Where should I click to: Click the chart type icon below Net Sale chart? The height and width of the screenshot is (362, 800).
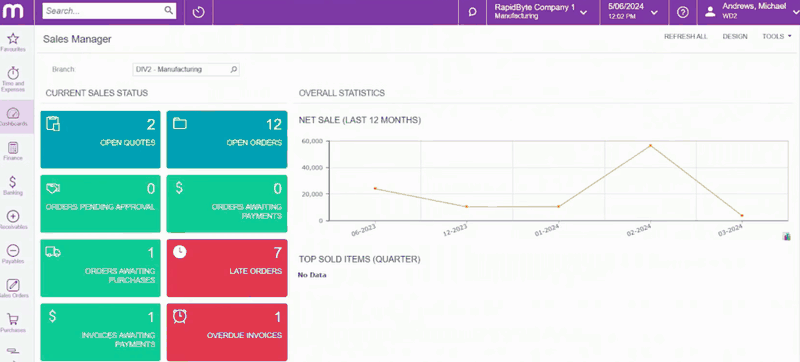pyautogui.click(x=786, y=236)
